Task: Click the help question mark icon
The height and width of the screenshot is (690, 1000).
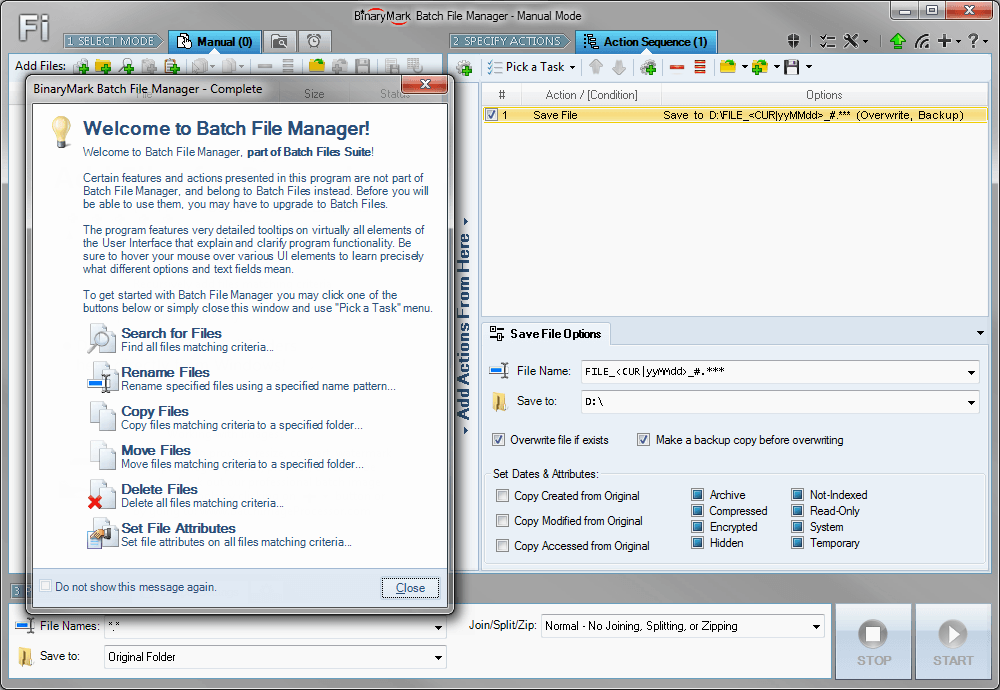Action: coord(974,41)
